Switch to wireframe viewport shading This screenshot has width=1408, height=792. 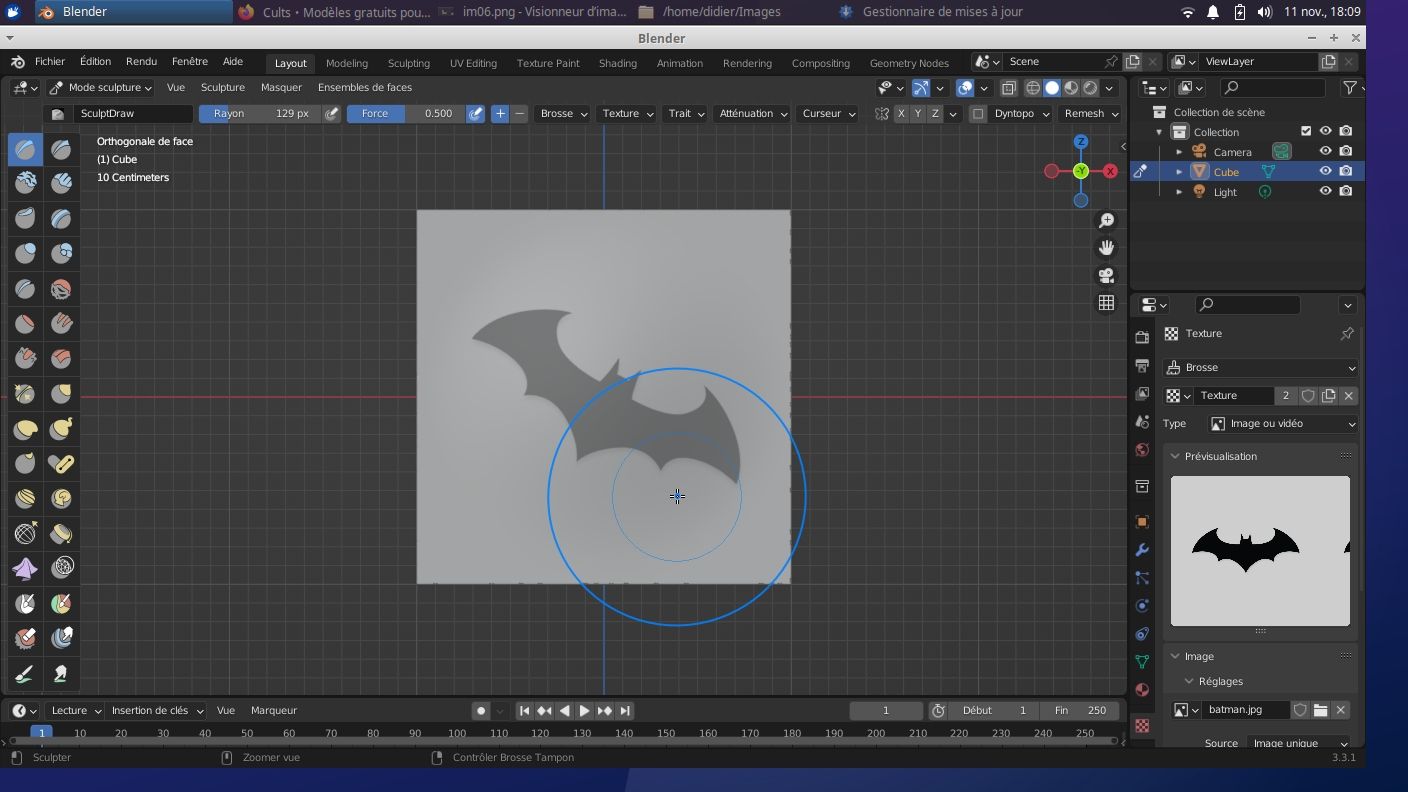tap(1033, 88)
